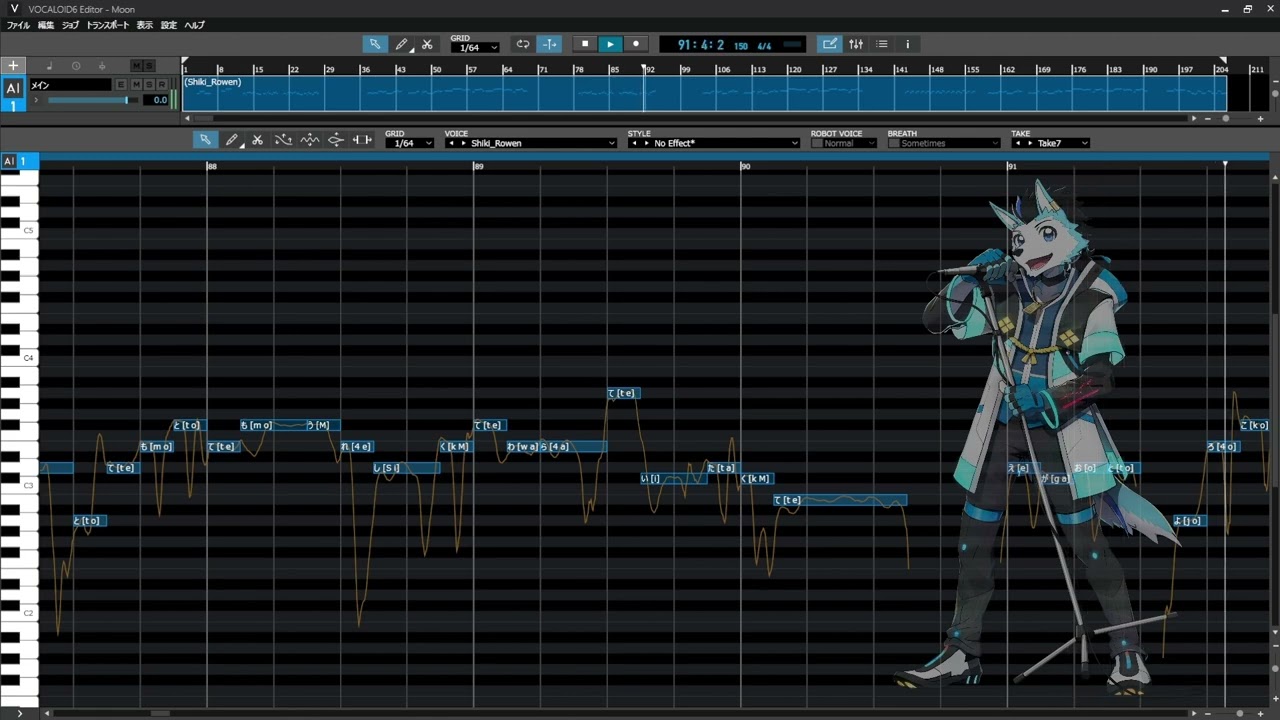
Task: Open the list view icon
Action: click(882, 44)
